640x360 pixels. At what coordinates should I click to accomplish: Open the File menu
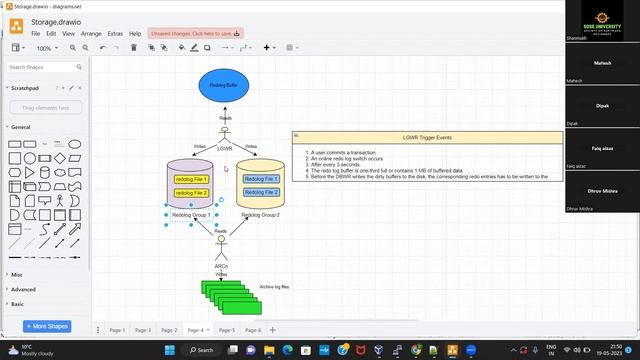(x=36, y=33)
